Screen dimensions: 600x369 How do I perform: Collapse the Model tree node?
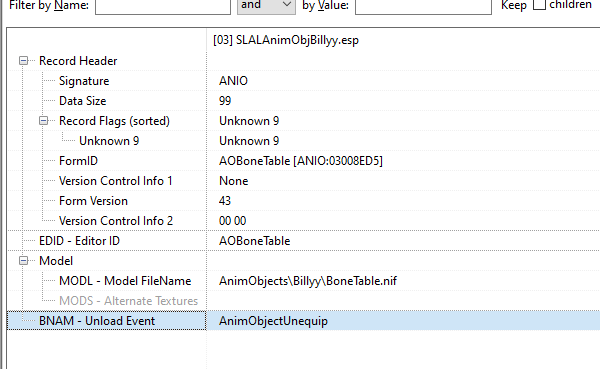click(x=24, y=261)
